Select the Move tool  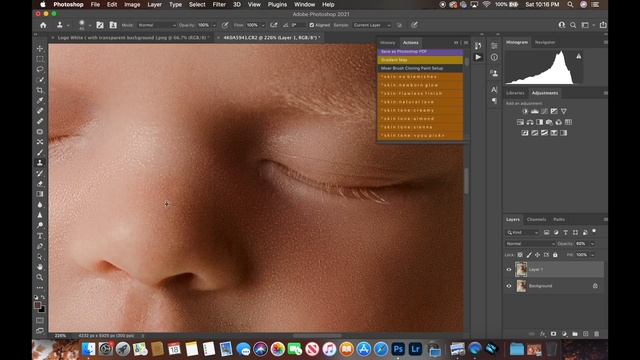click(x=40, y=48)
